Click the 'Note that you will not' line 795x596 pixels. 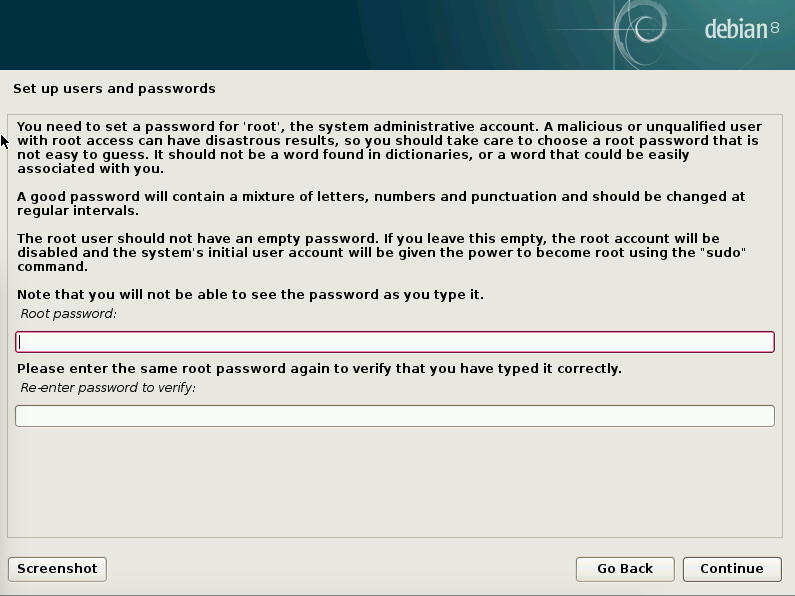pos(250,294)
